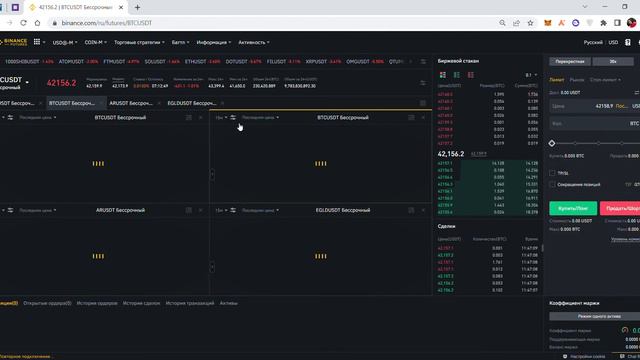
Task: Maximize the top-left BTCUSDT chart panel
Action: tap(189, 118)
